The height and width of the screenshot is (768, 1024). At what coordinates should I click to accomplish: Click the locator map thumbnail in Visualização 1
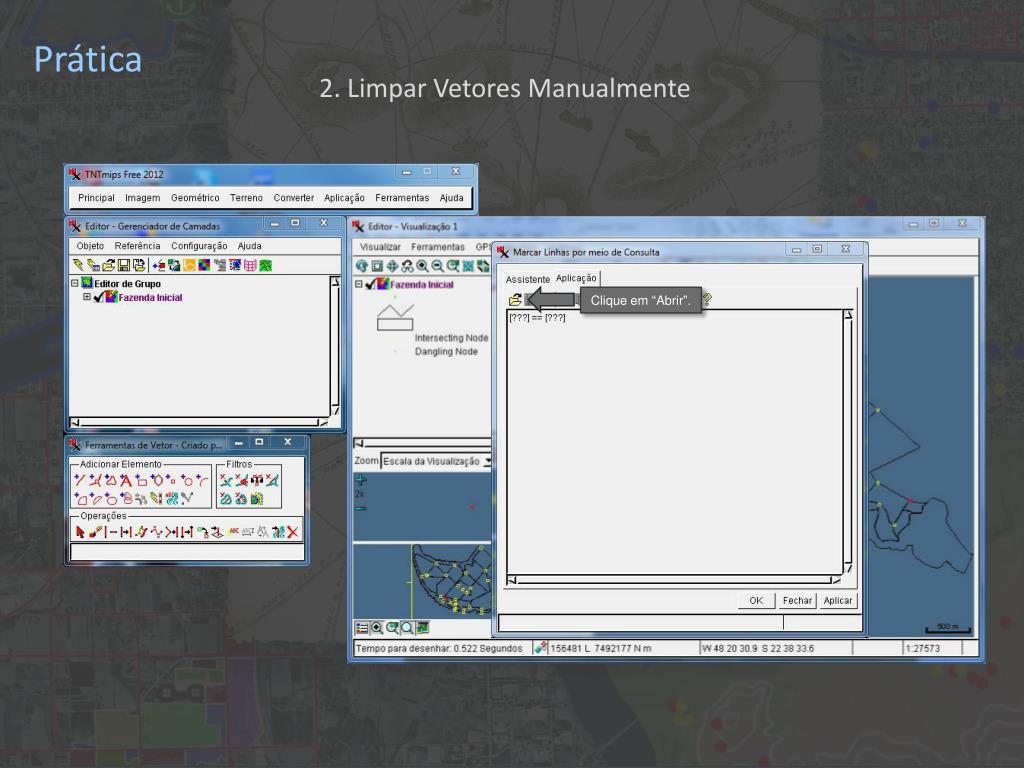pos(422,580)
